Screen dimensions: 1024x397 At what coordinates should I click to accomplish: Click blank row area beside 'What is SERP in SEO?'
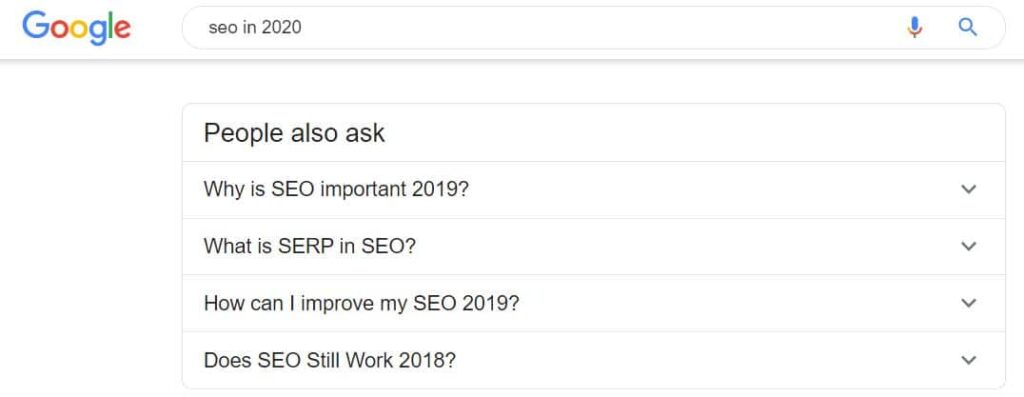(686, 246)
